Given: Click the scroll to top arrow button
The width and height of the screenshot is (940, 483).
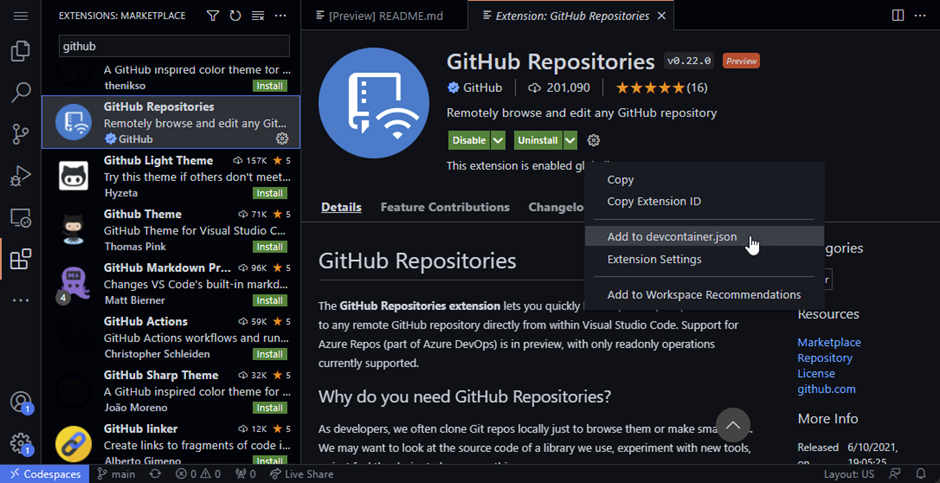Looking at the screenshot, I should point(733,425).
